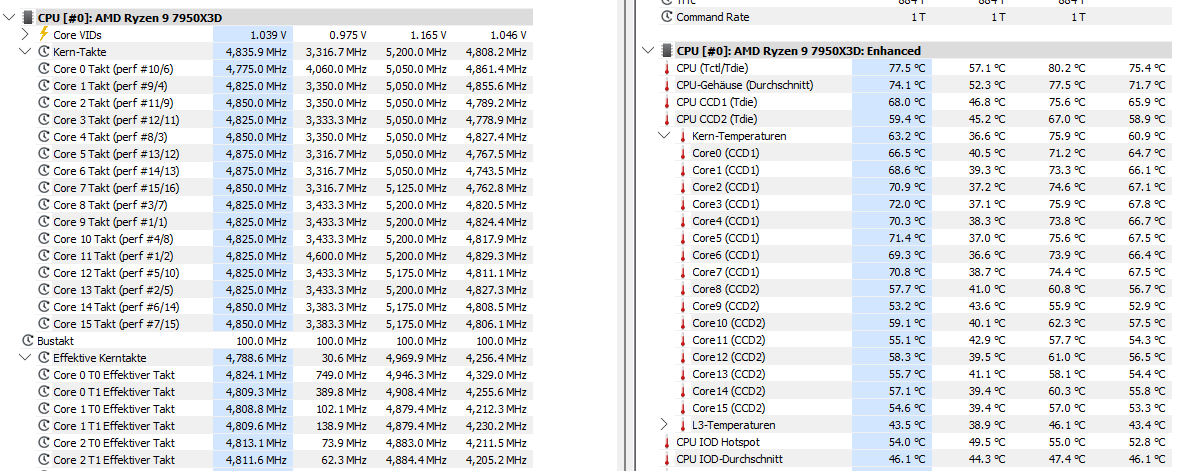The image size is (1181, 471).
Task: Click the clock icon next to Command Rate
Action: 667,17
